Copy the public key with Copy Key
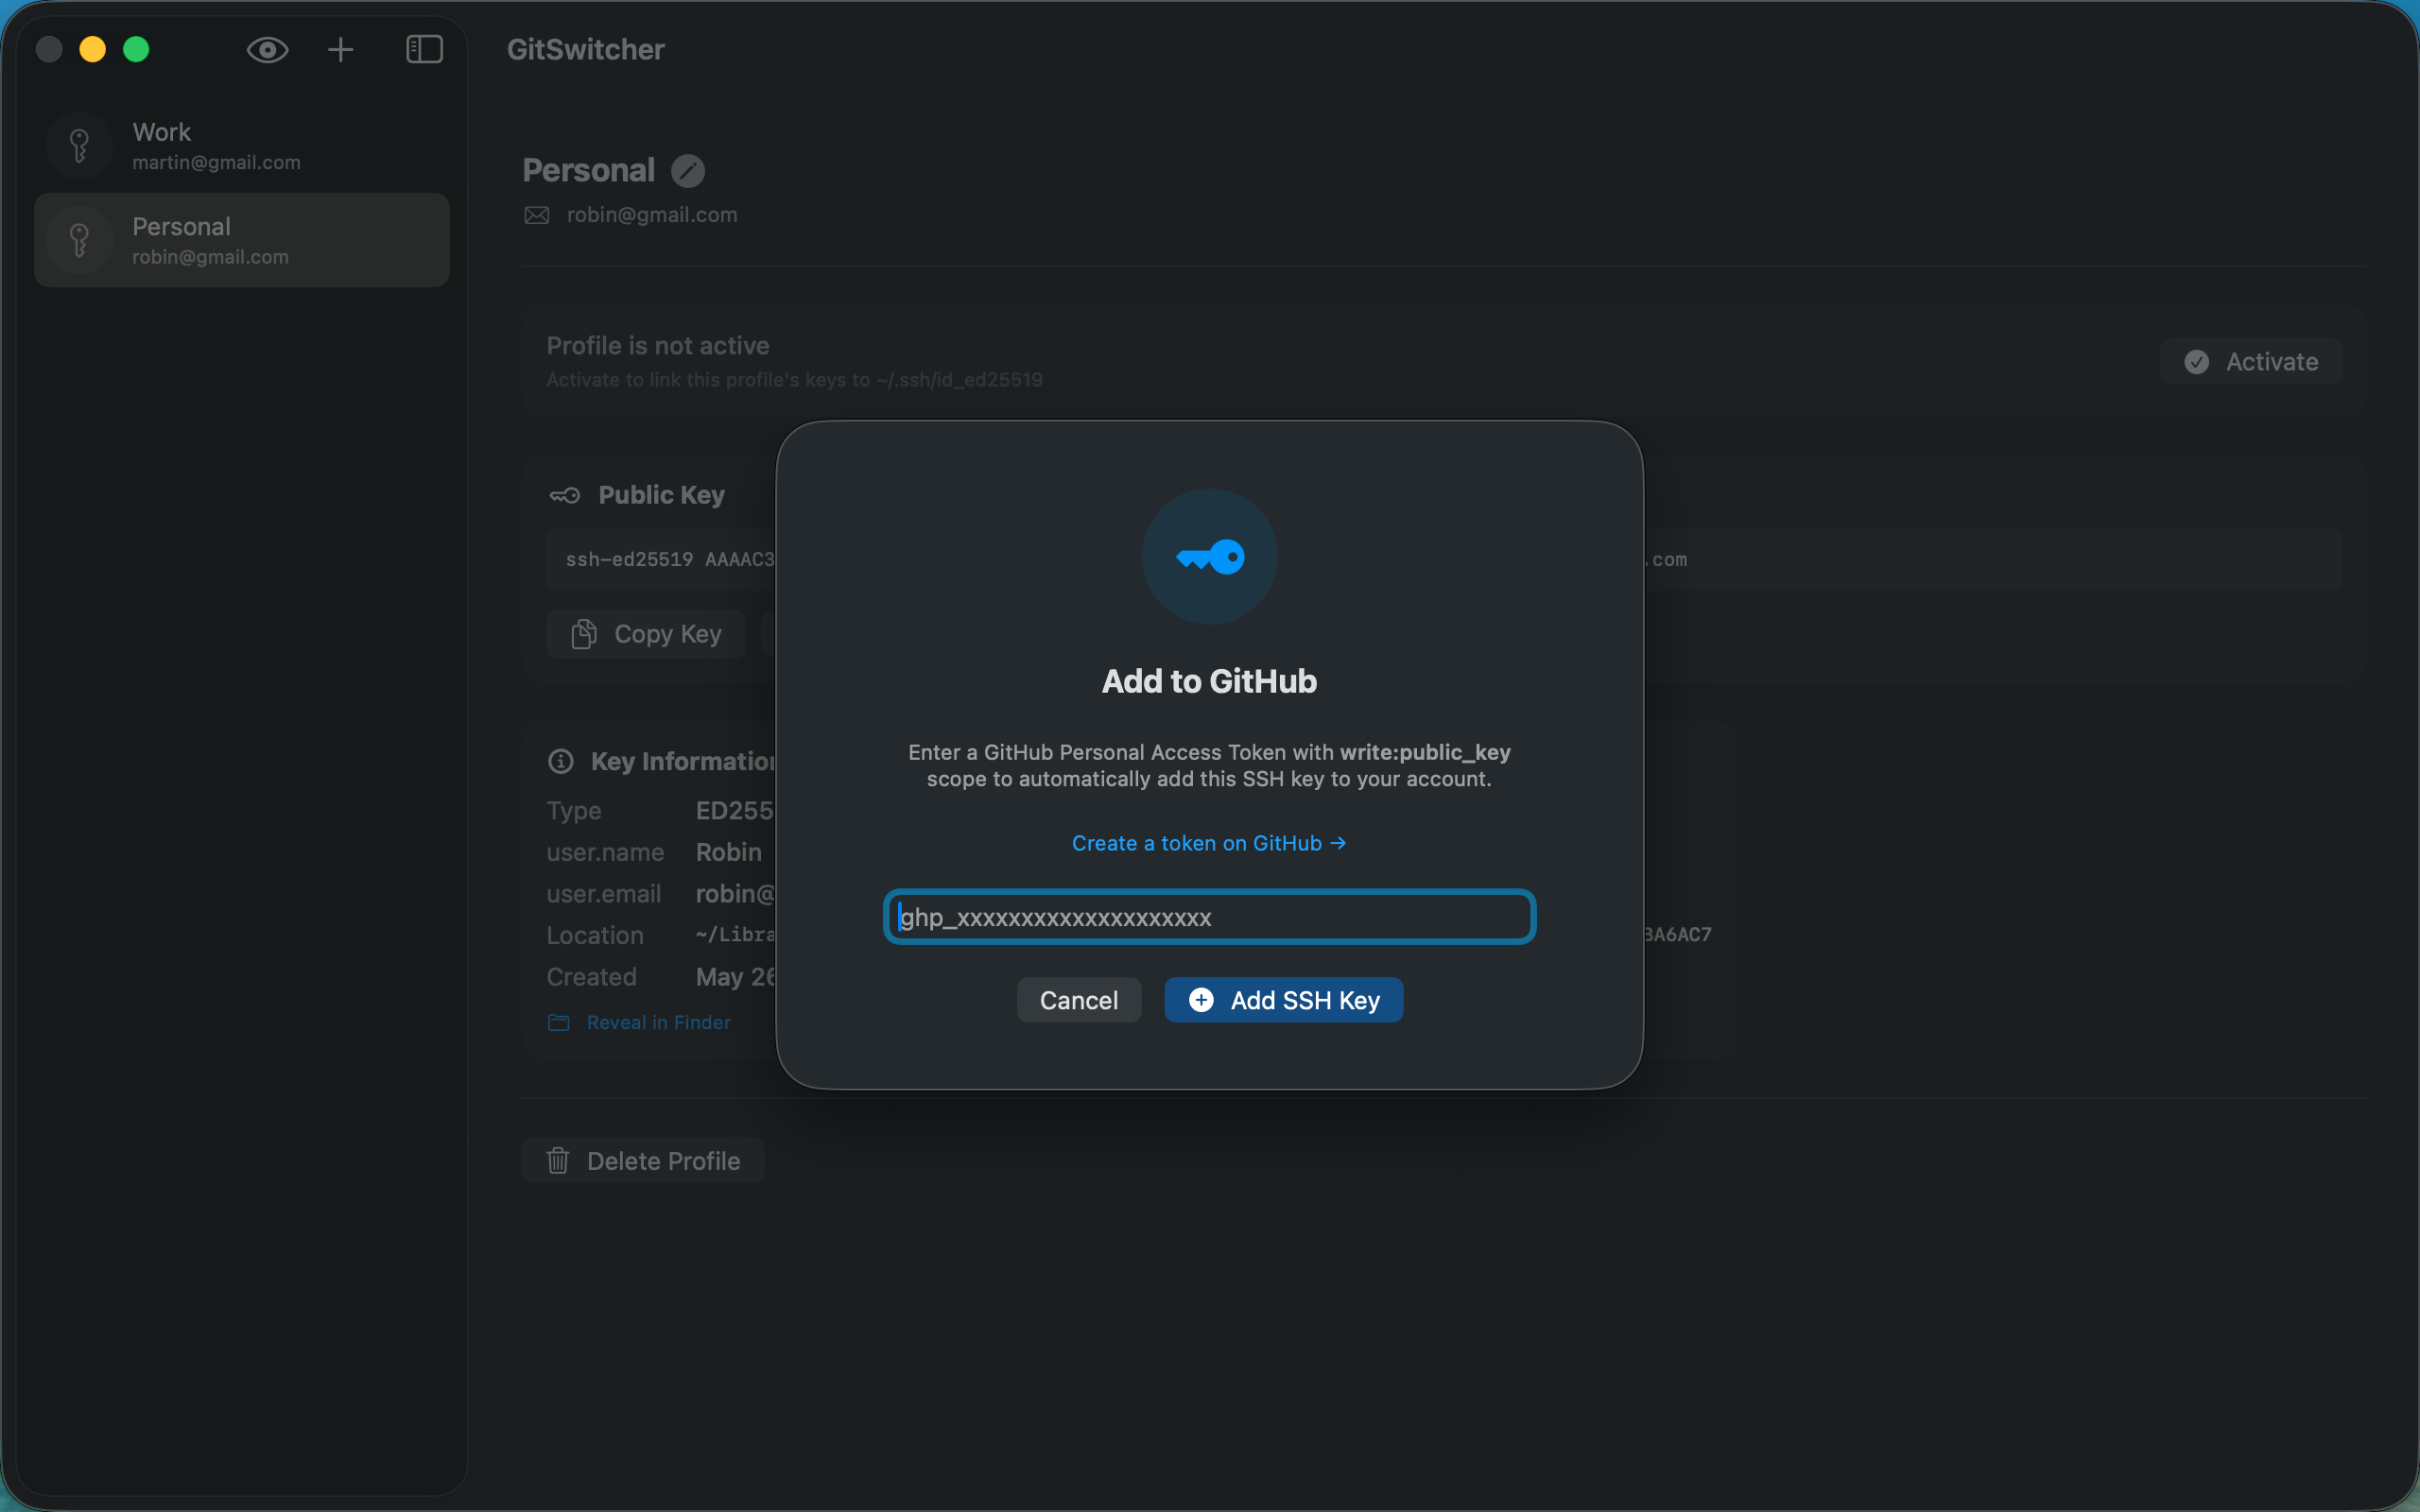The width and height of the screenshot is (2420, 1512). coord(646,634)
